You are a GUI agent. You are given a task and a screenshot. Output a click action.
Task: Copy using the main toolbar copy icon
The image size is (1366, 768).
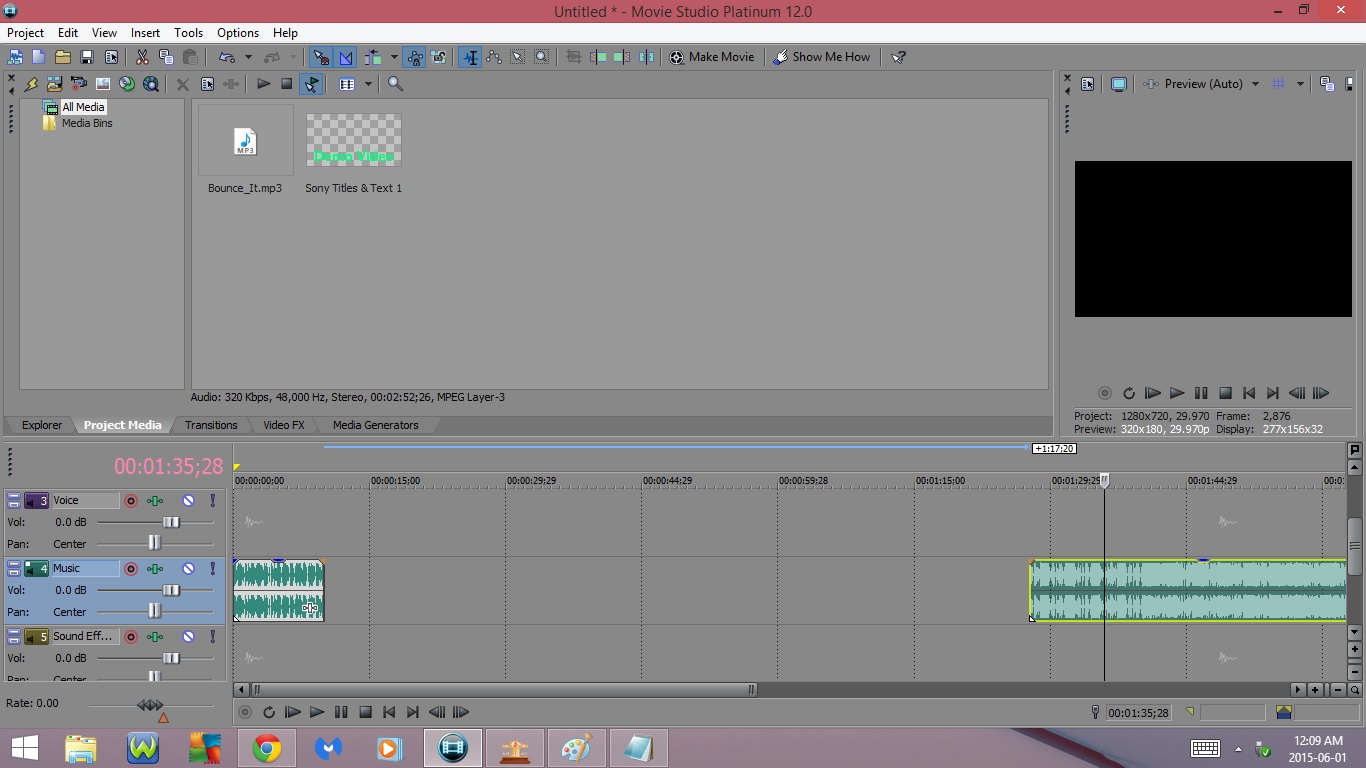pos(166,57)
